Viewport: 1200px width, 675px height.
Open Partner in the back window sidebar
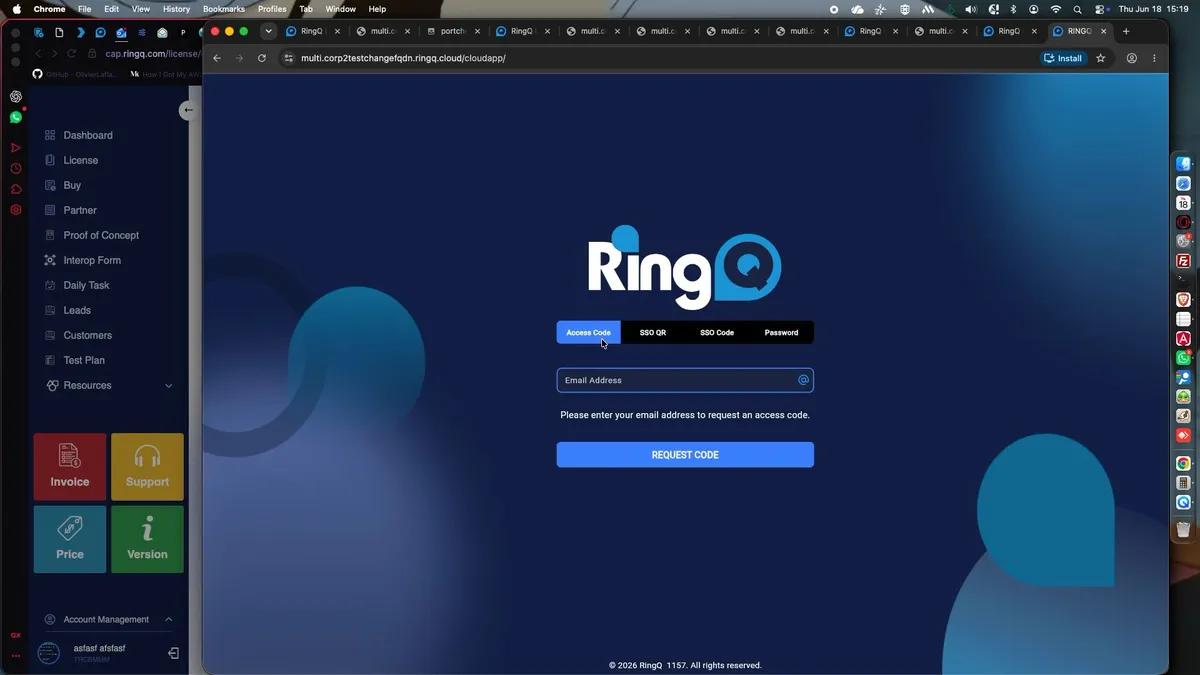(80, 210)
